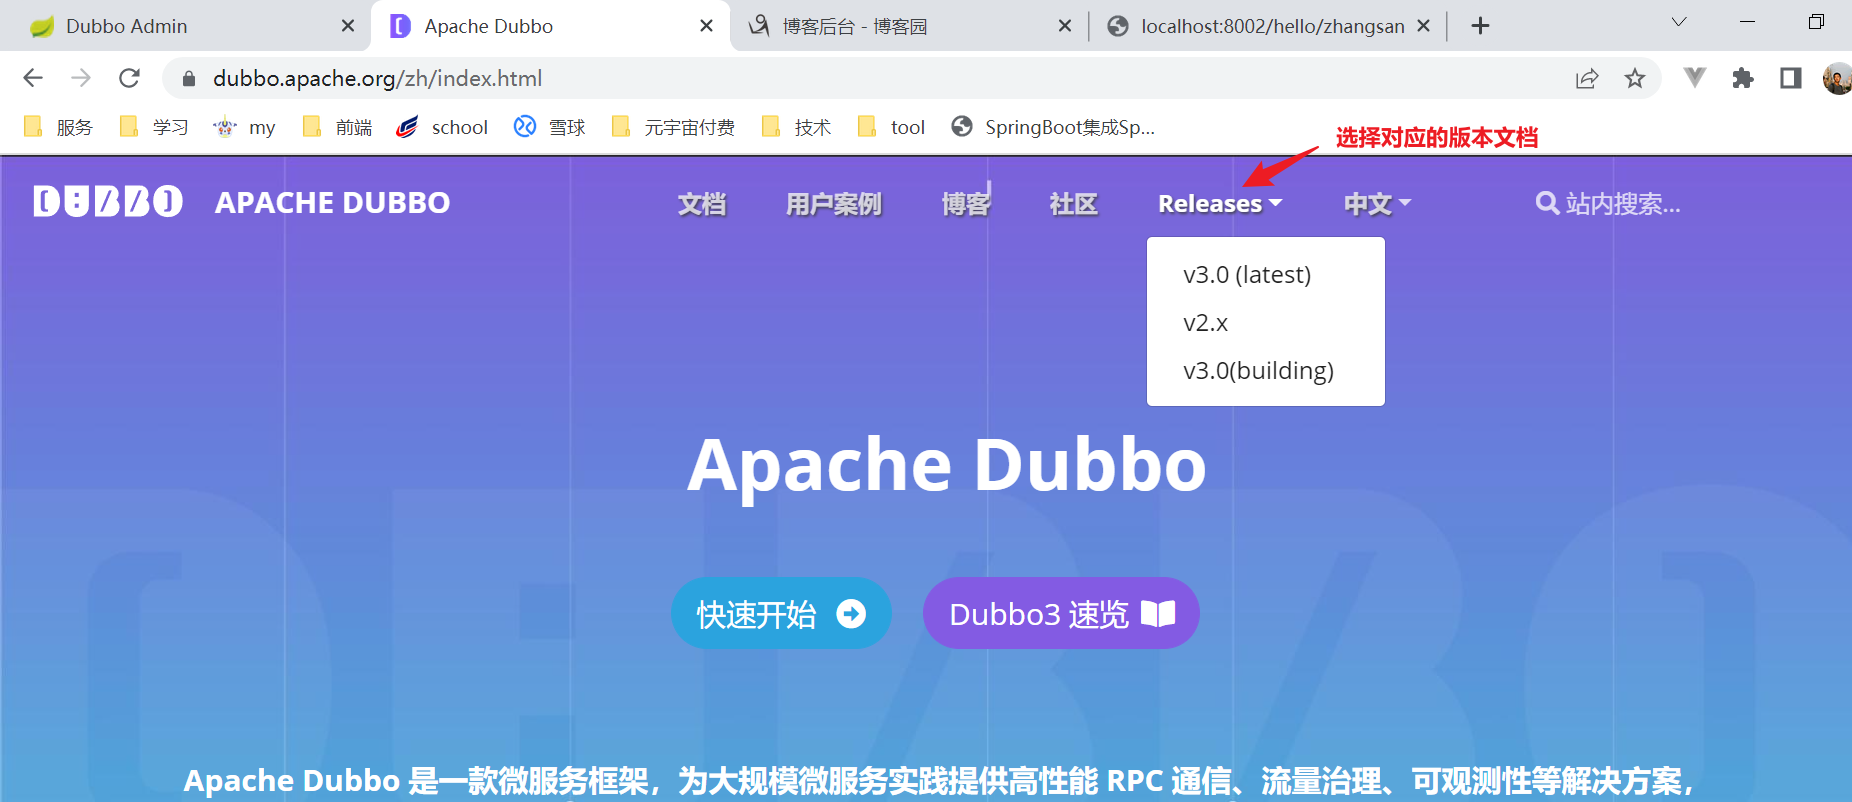Open the 学习 bookmark folder

pos(154,127)
